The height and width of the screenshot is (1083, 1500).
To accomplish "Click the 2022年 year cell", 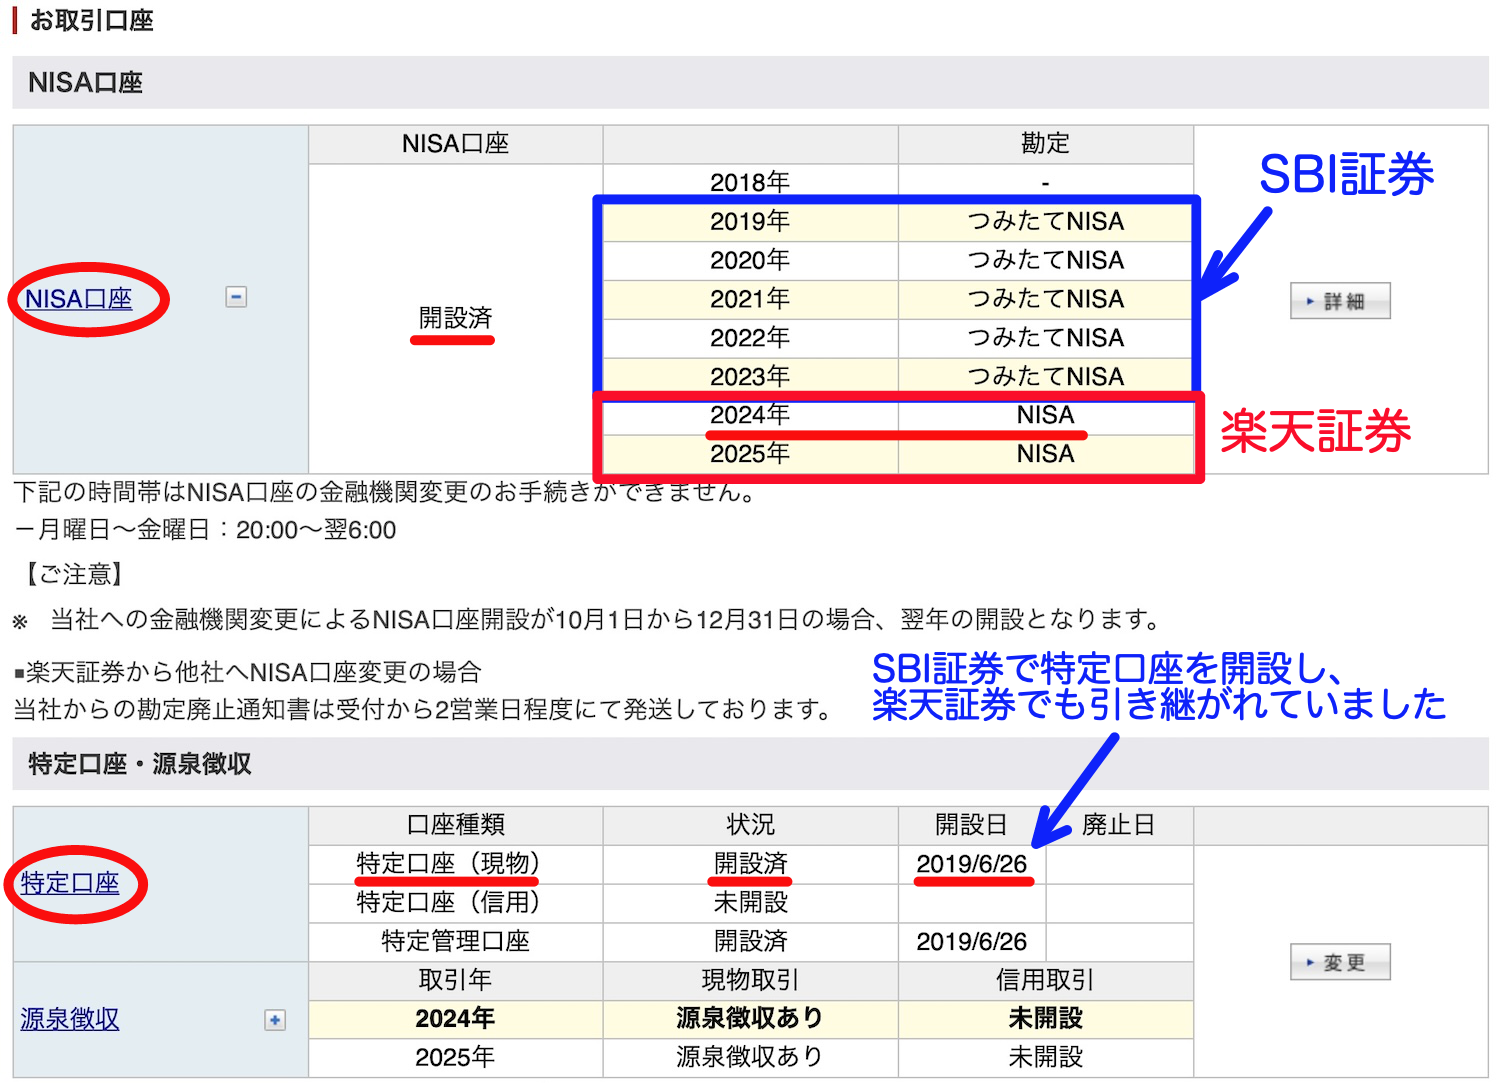I will pos(750,338).
